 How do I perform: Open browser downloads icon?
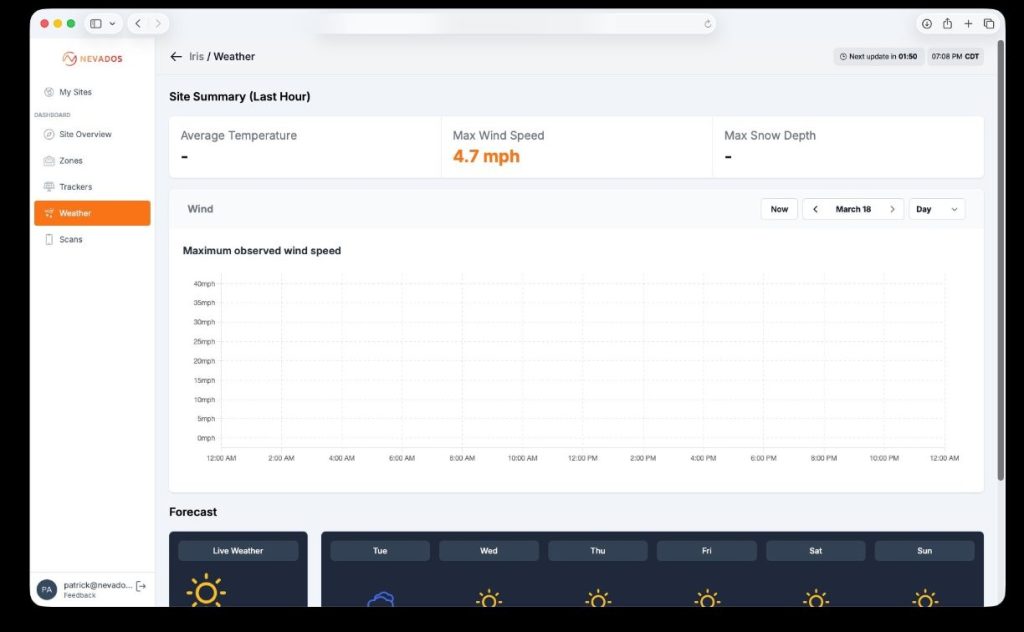[926, 24]
